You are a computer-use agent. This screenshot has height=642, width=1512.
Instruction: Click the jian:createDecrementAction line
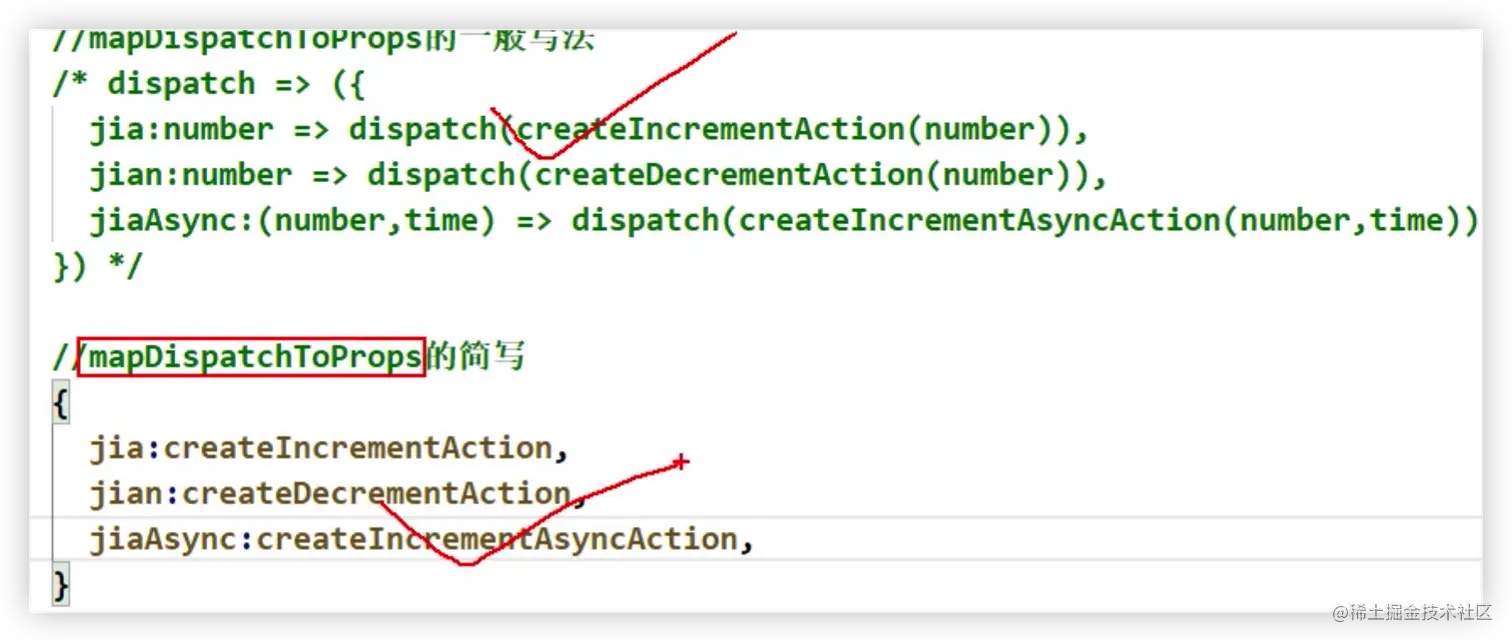point(338,494)
